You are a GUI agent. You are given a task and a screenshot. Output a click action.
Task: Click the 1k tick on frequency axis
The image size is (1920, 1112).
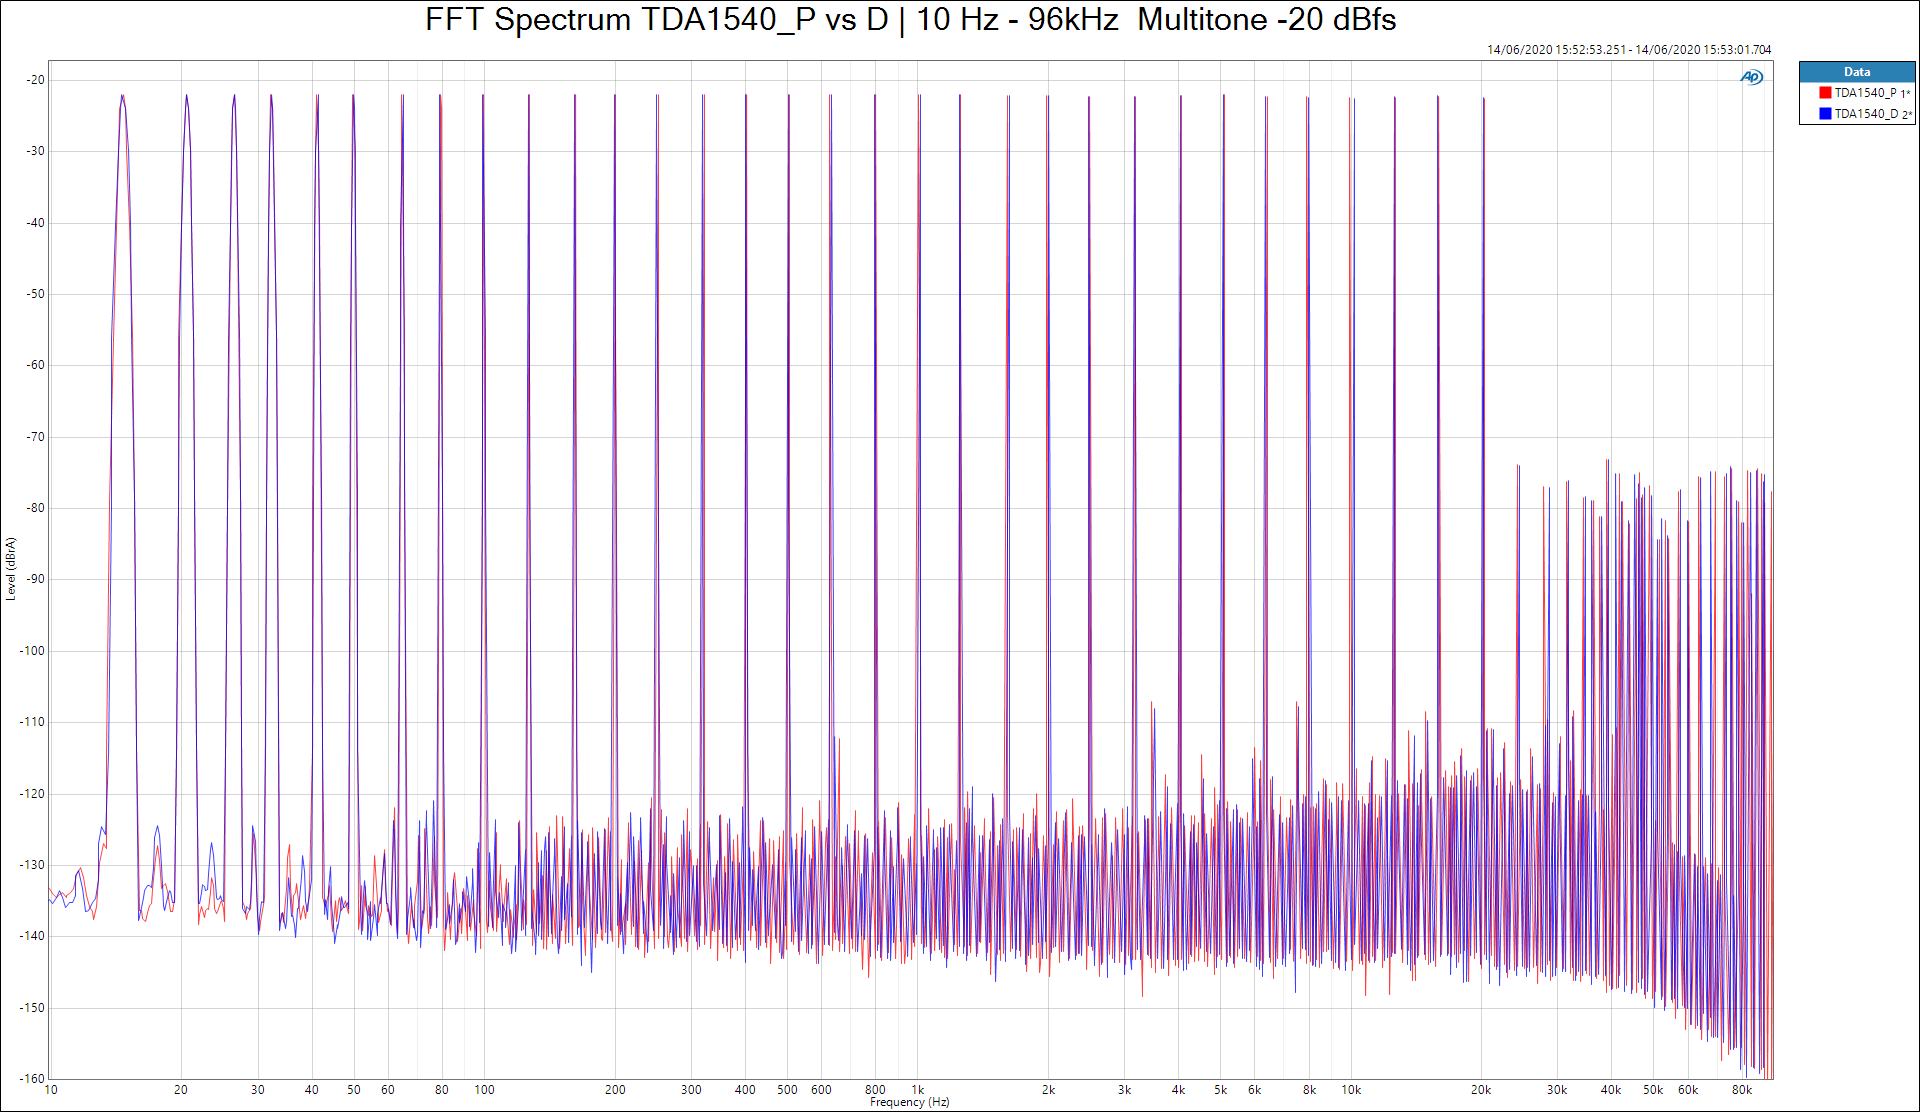click(x=917, y=1090)
